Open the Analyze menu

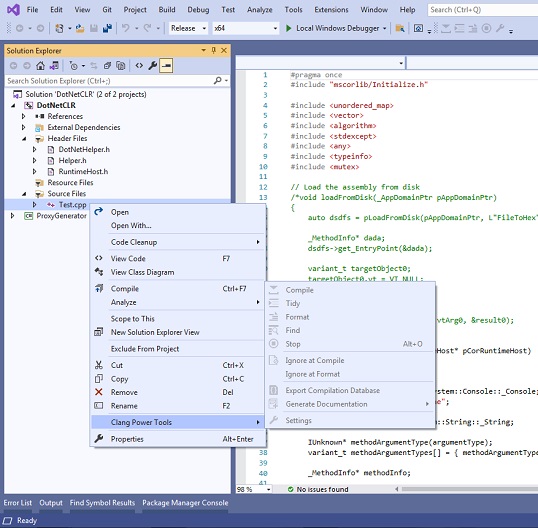click(260, 10)
